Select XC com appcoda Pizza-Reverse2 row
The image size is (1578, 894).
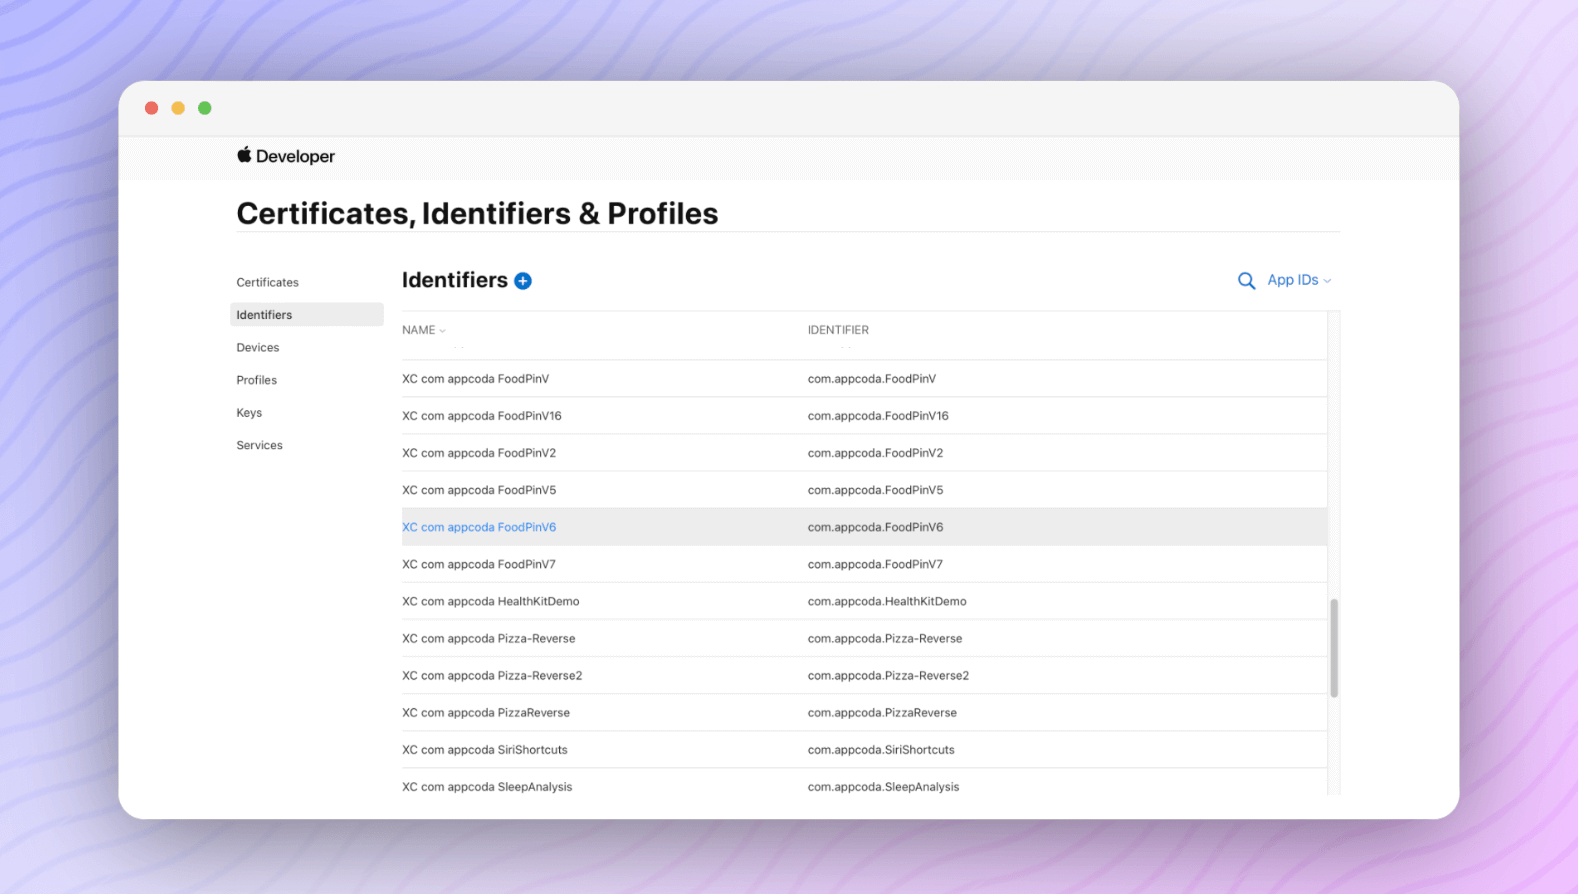(x=491, y=675)
